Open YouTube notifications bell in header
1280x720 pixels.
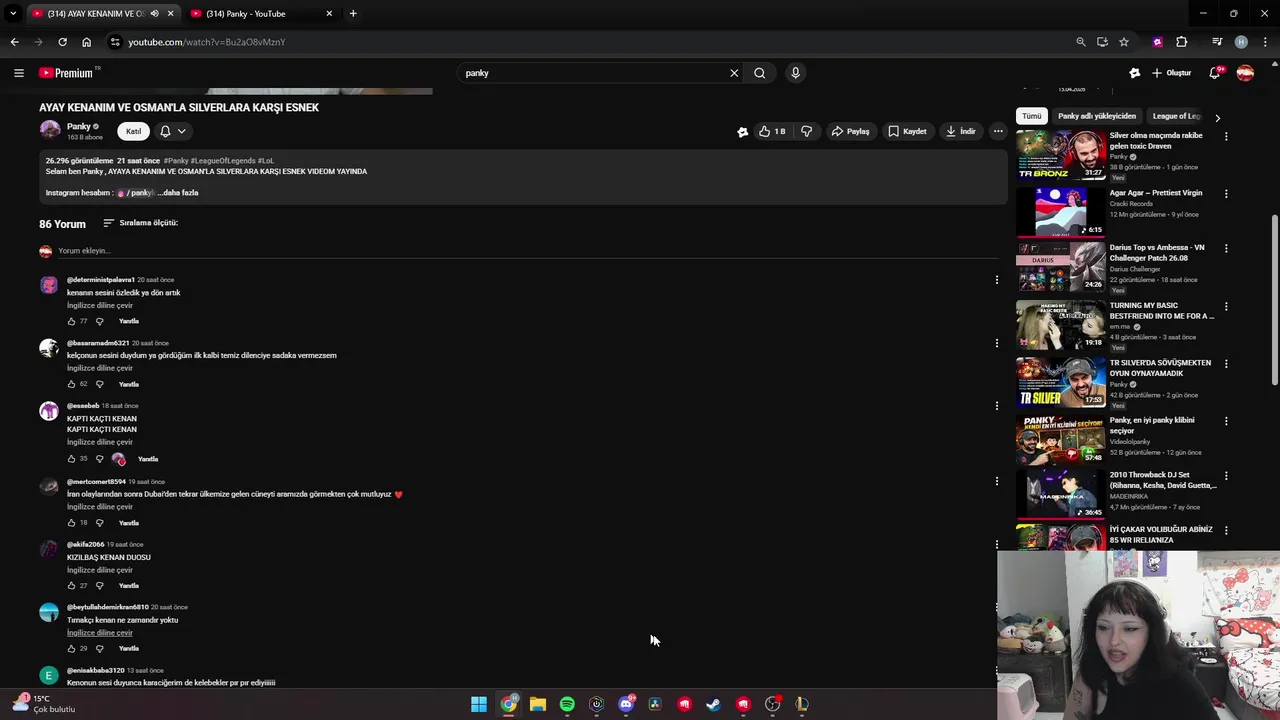coord(1215,73)
